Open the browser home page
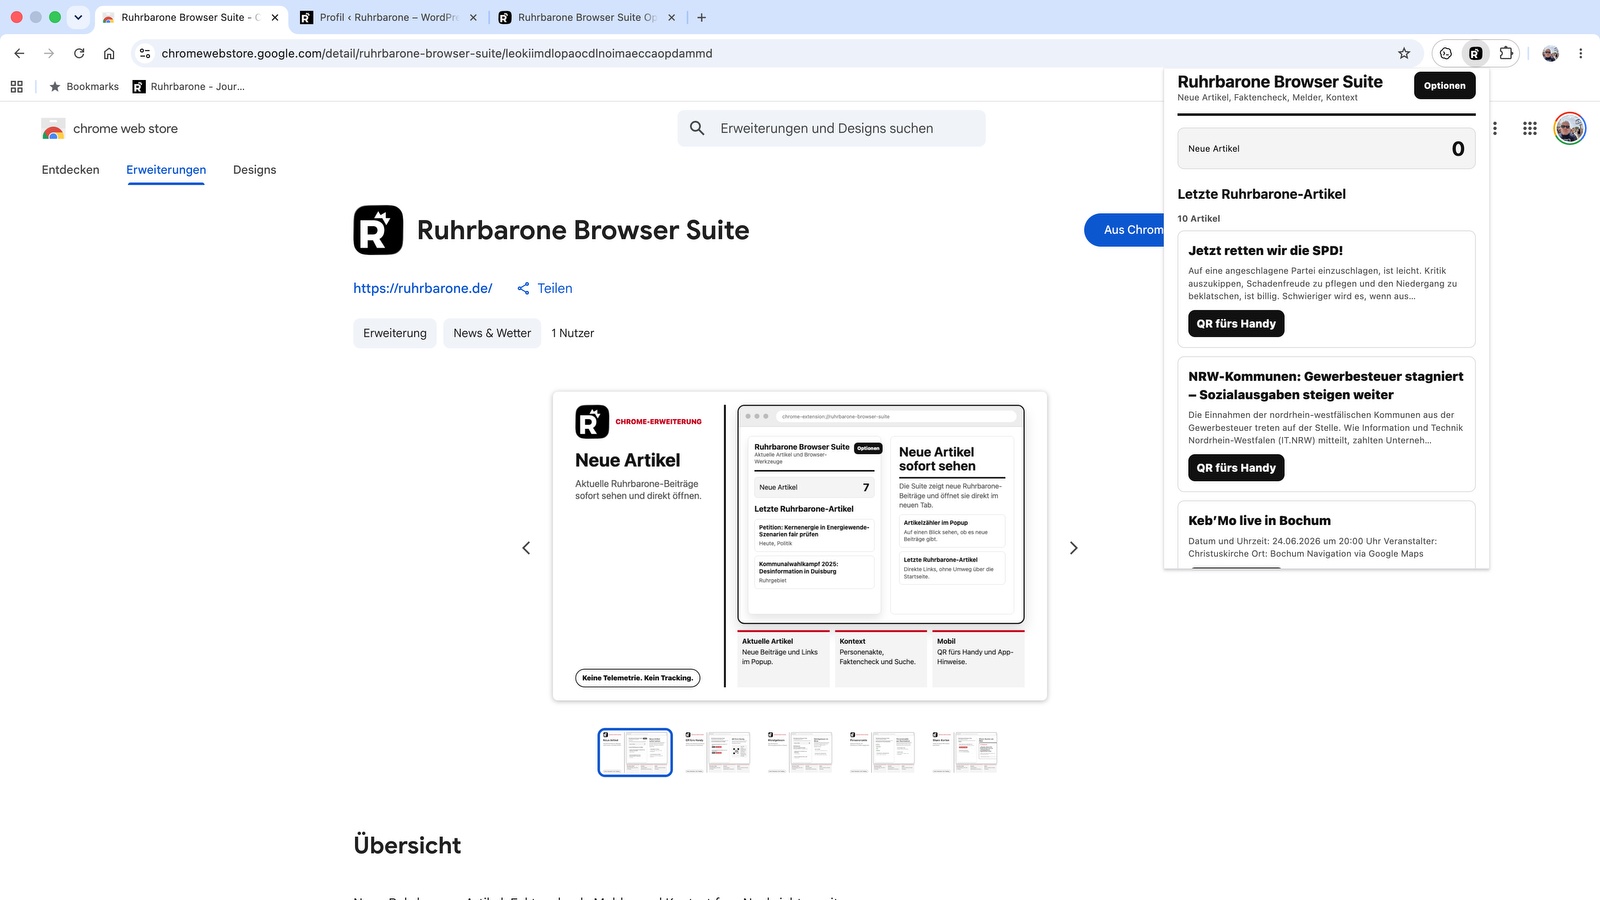The width and height of the screenshot is (1600, 900). click(109, 53)
